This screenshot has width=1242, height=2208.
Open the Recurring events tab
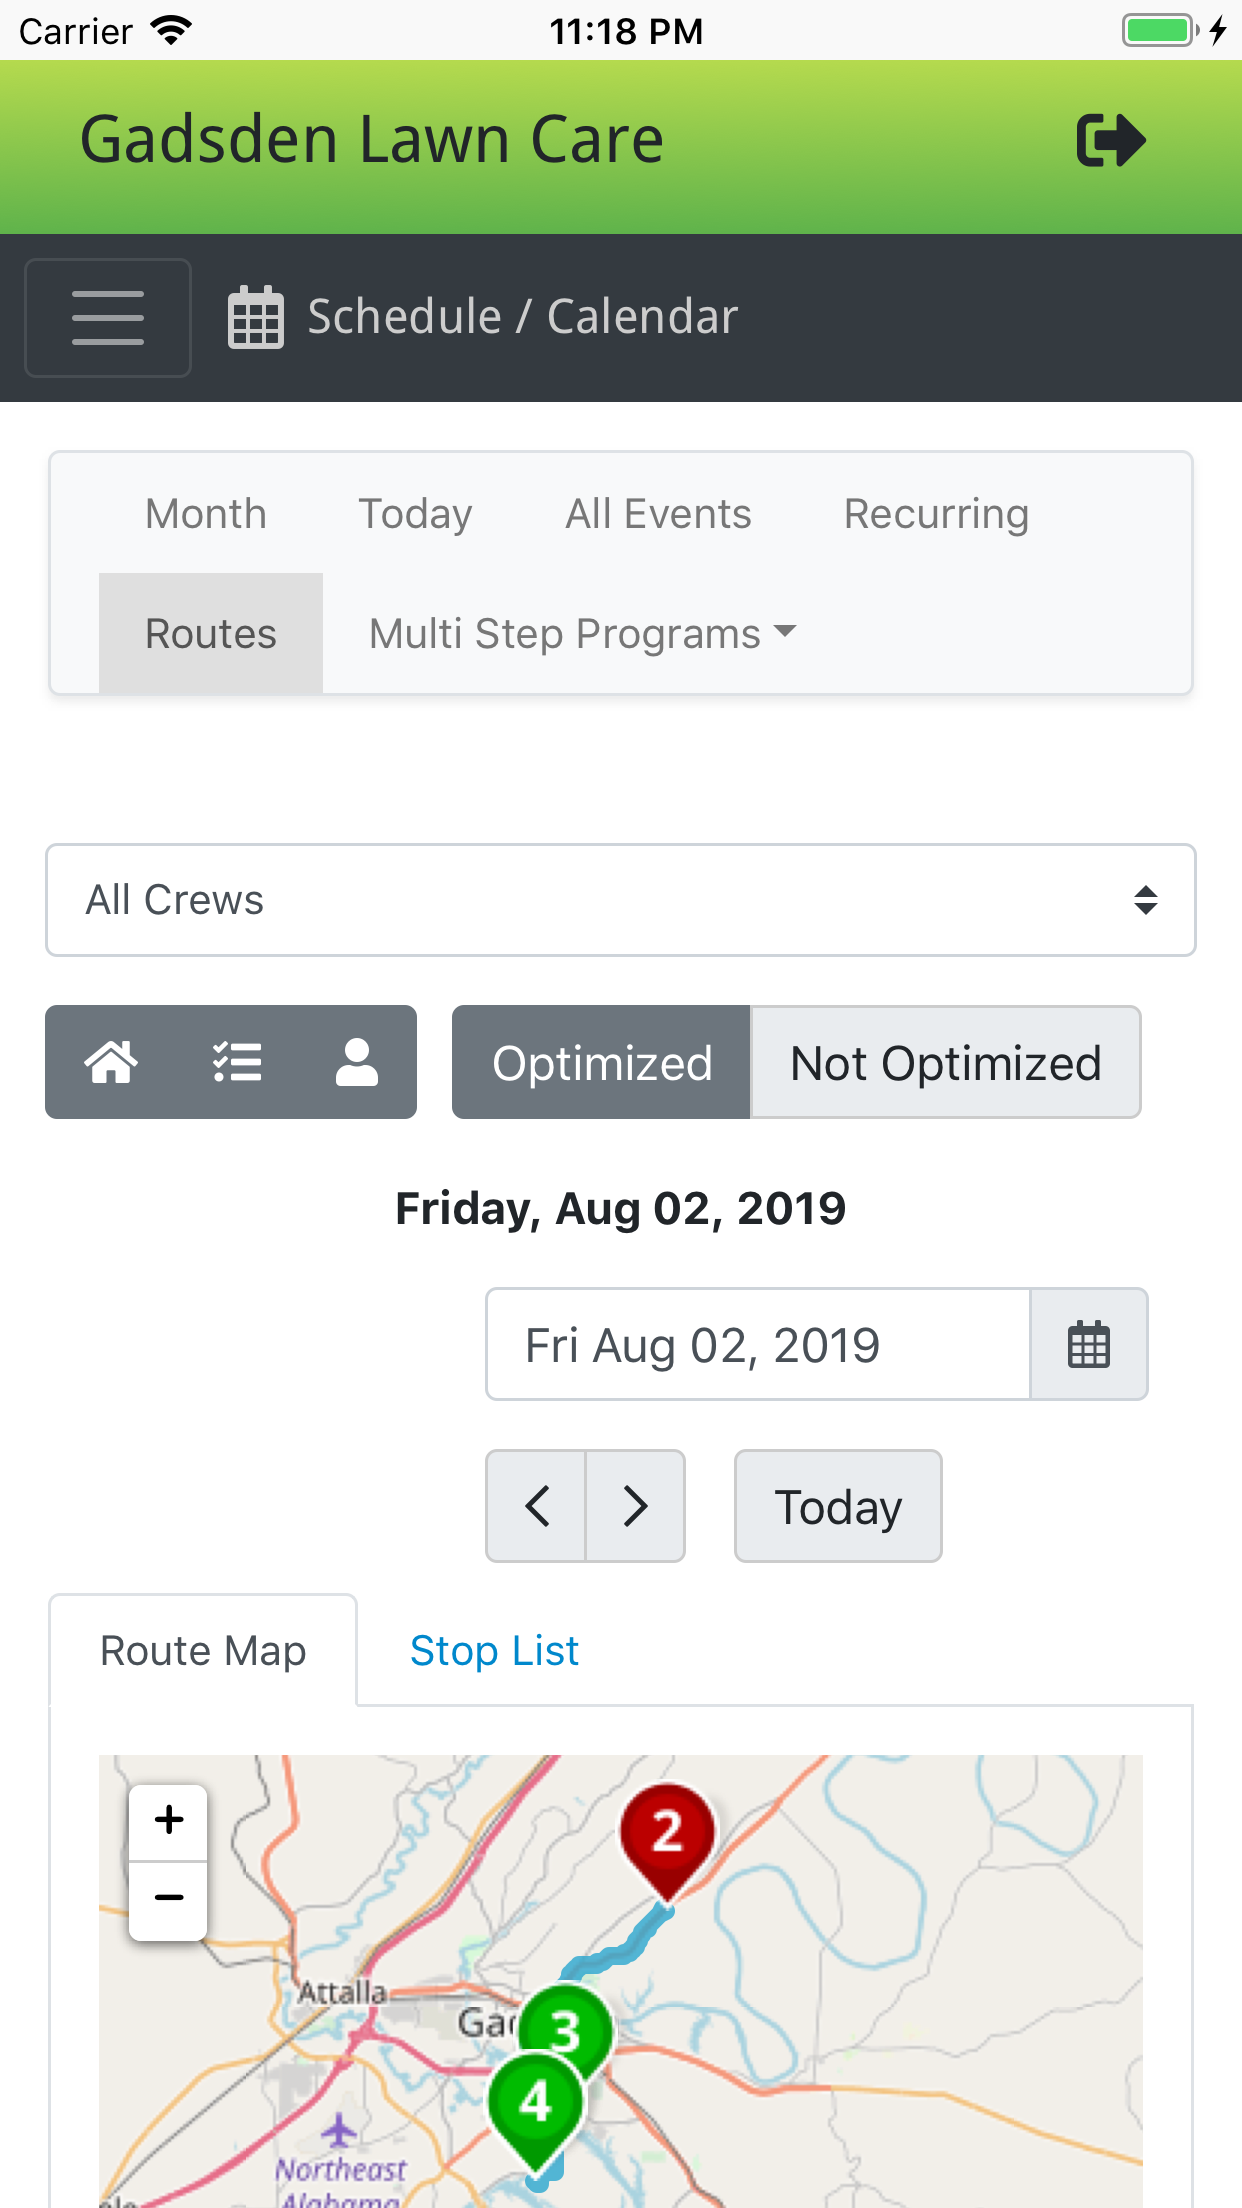click(936, 514)
